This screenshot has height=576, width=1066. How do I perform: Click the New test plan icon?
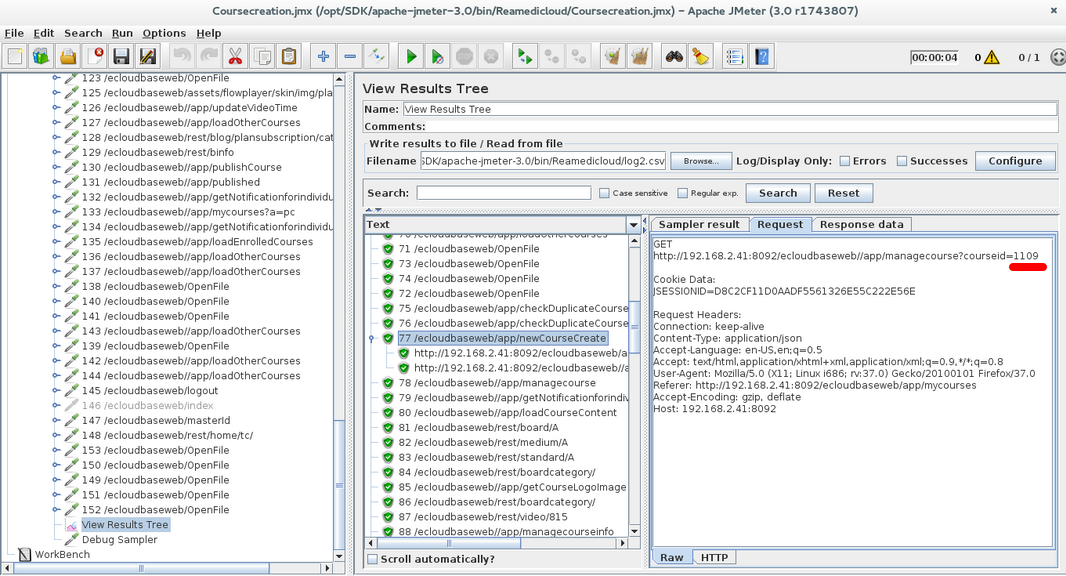[x=15, y=57]
